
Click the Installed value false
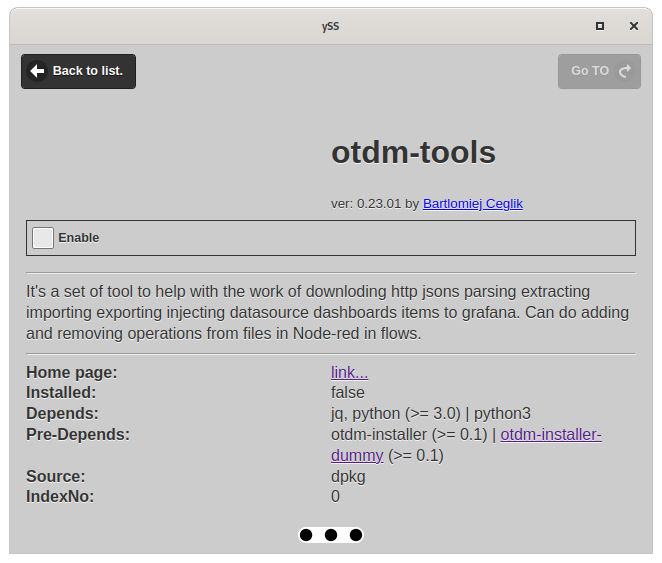tap(347, 393)
